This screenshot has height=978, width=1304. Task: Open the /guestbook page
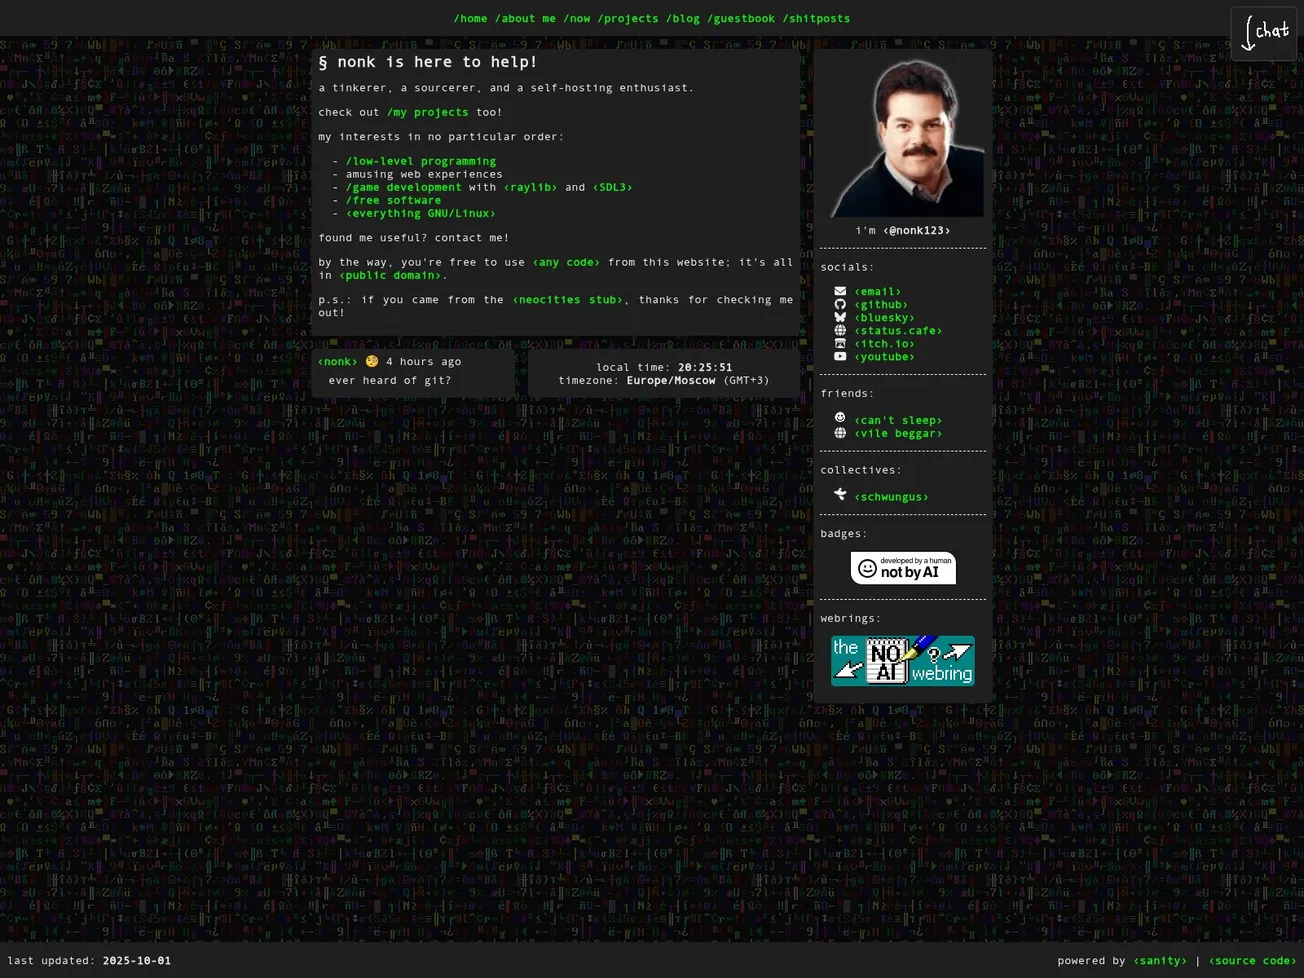(742, 18)
